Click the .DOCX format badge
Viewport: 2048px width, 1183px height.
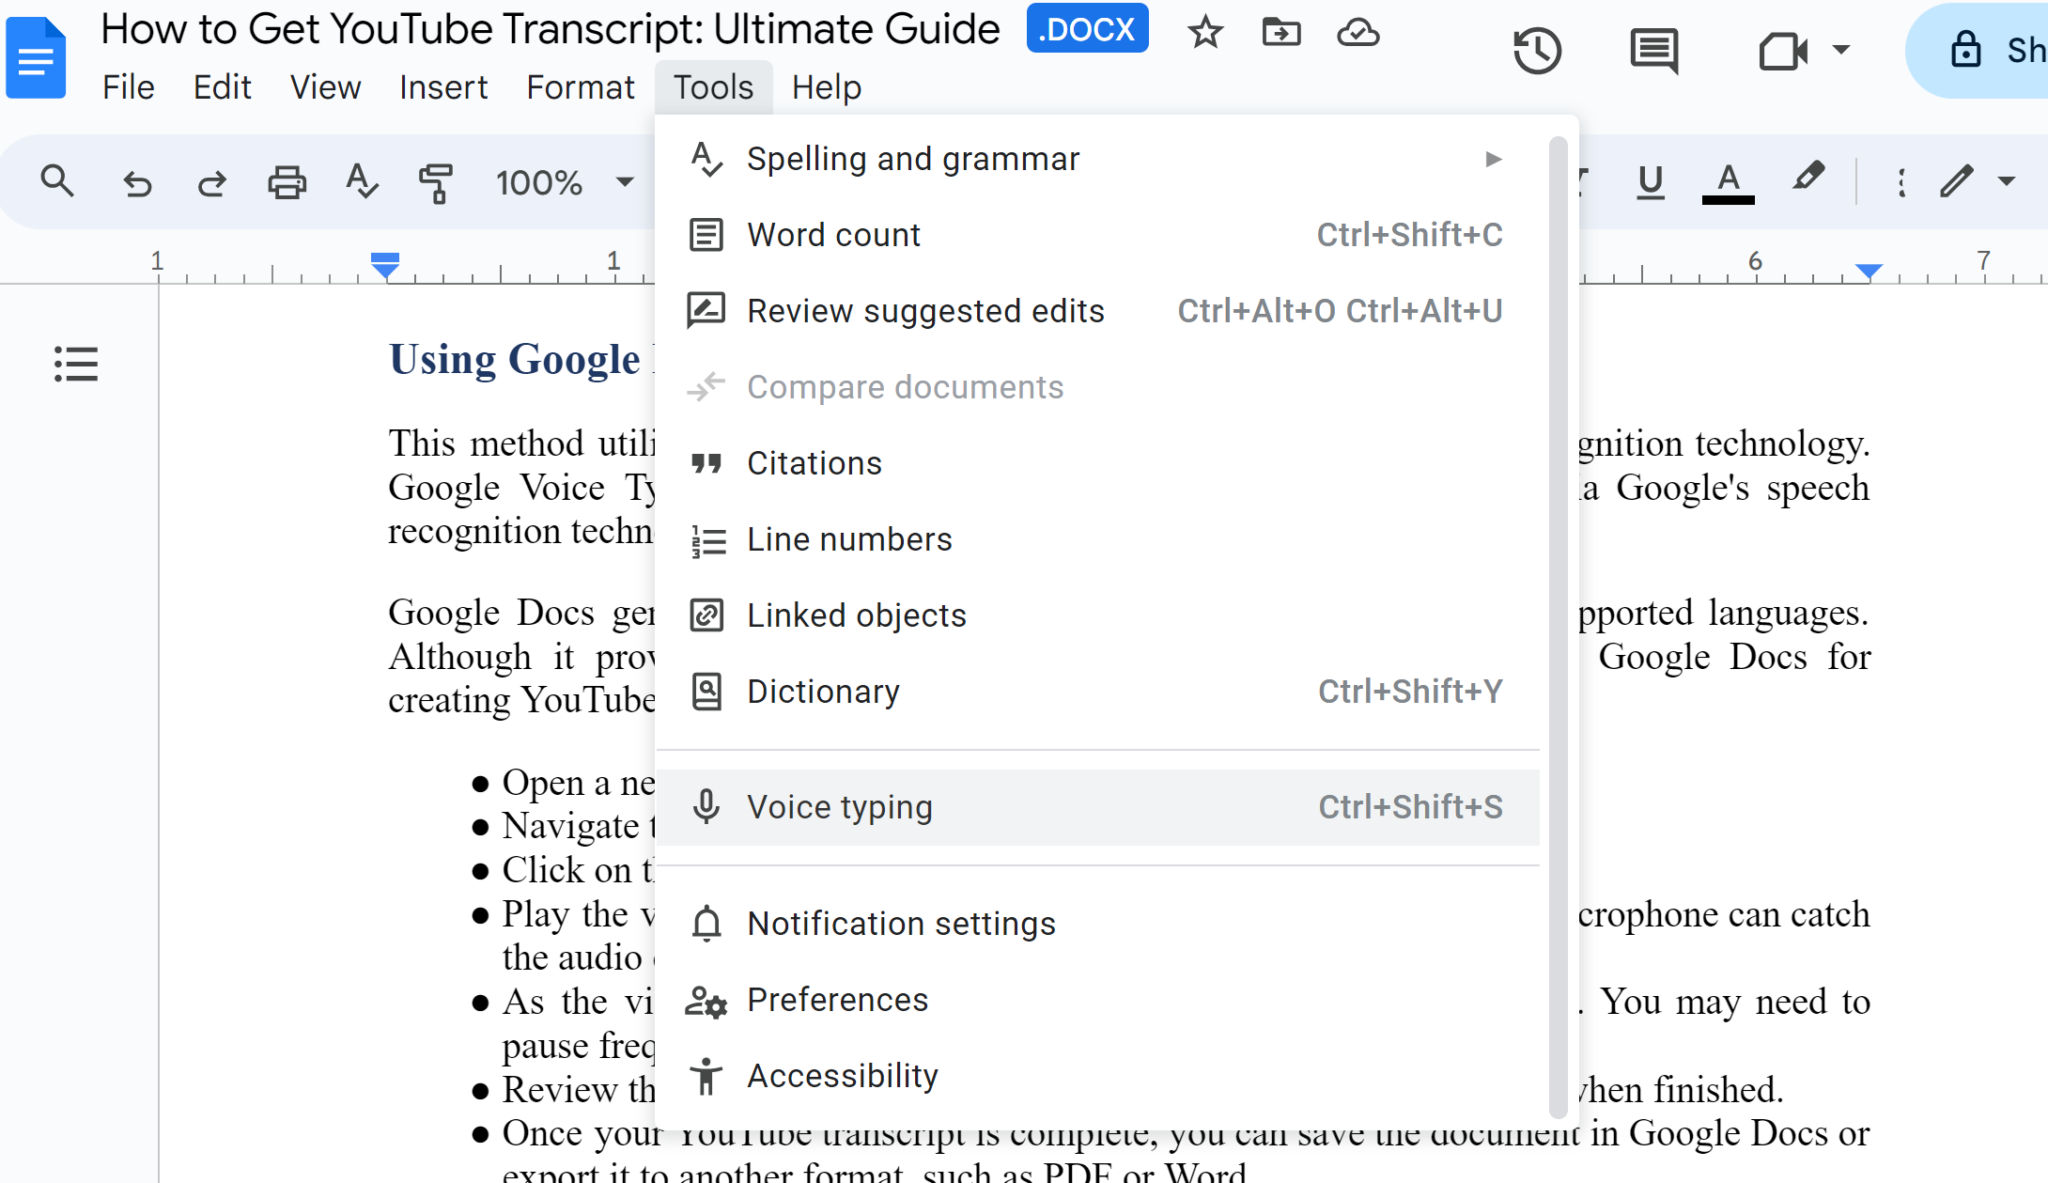point(1087,29)
